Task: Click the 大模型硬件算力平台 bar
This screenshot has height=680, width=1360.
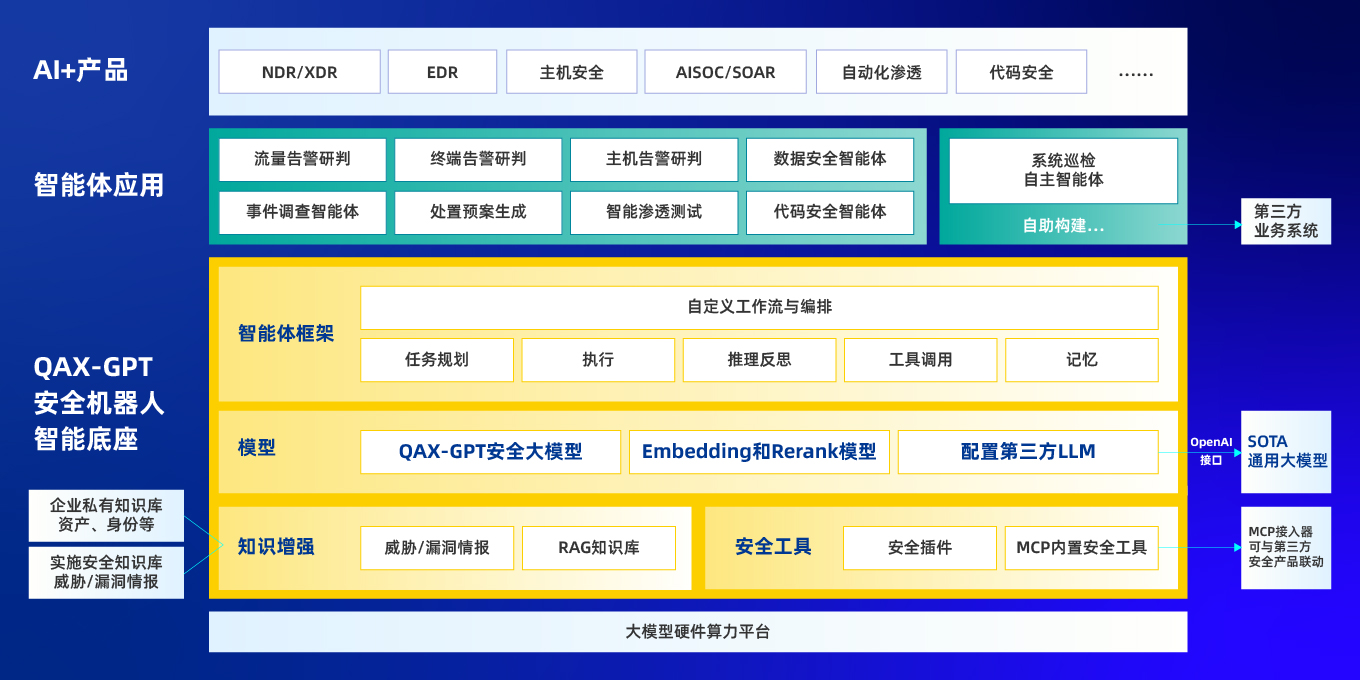Action: coord(698,632)
